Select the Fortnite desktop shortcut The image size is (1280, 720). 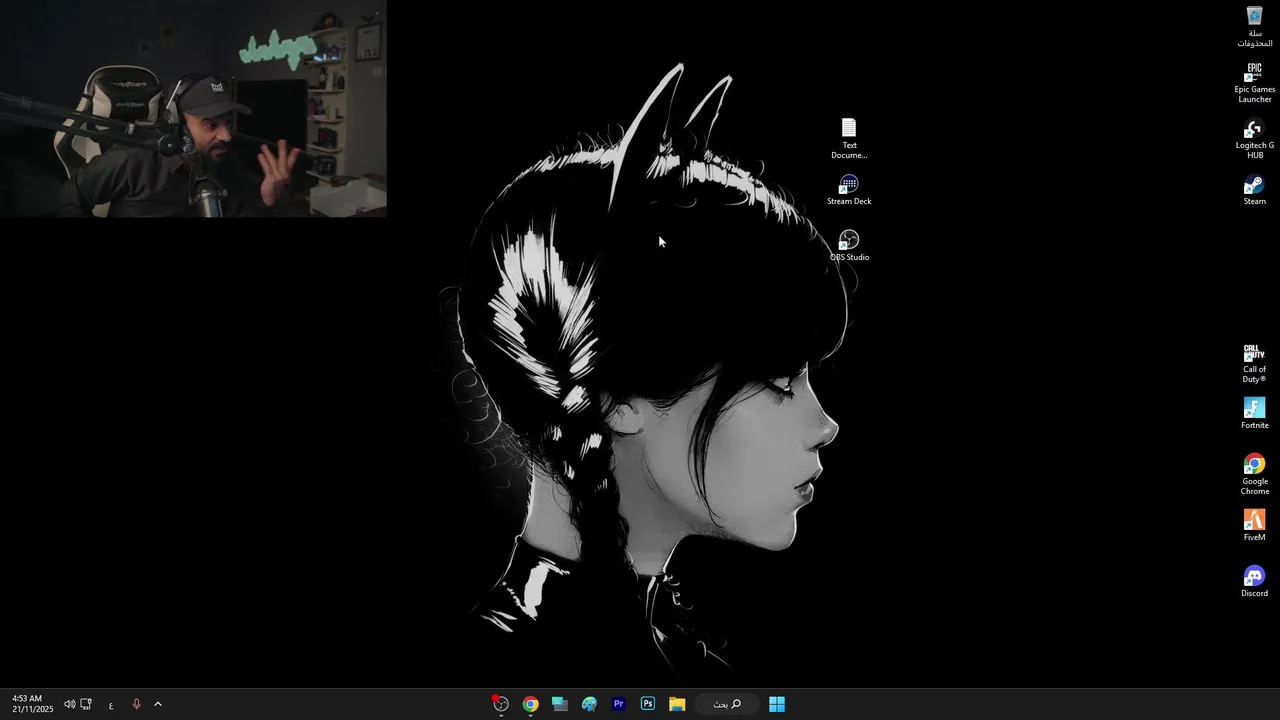[1254, 413]
